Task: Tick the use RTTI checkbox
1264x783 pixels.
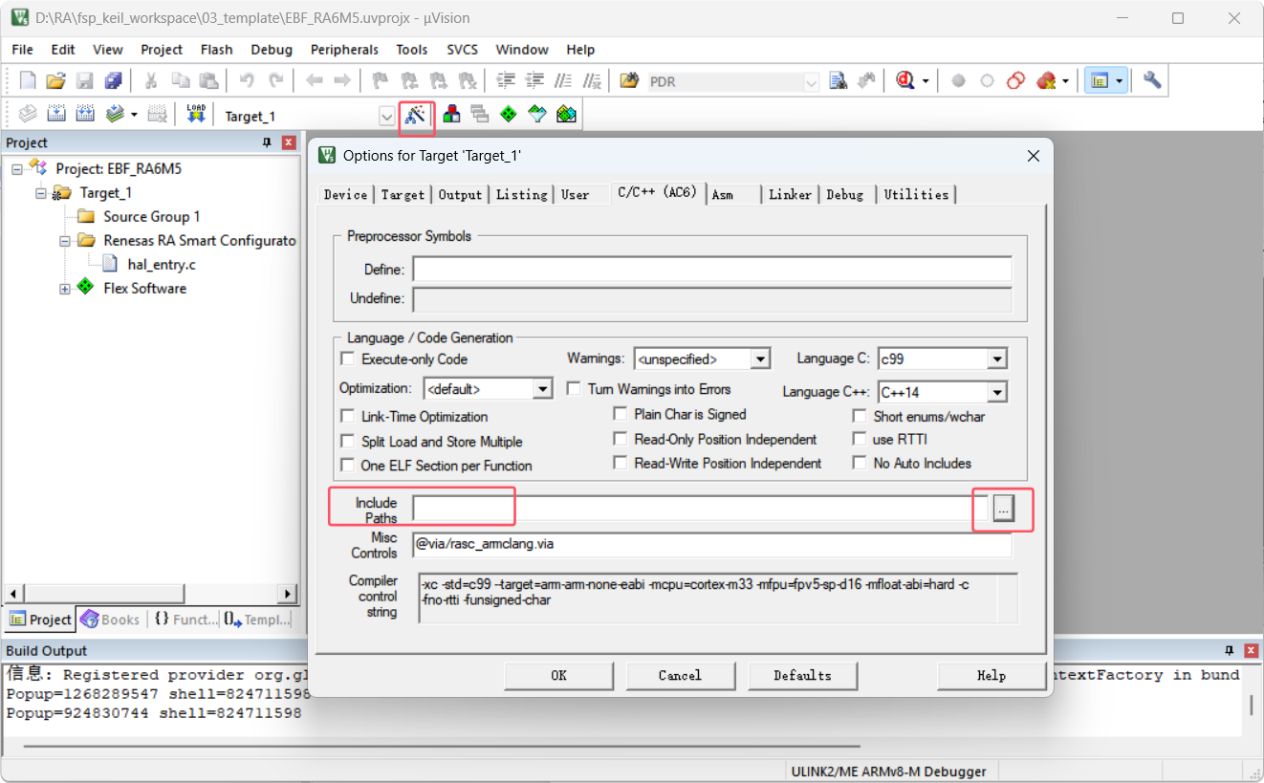Action: pos(859,439)
